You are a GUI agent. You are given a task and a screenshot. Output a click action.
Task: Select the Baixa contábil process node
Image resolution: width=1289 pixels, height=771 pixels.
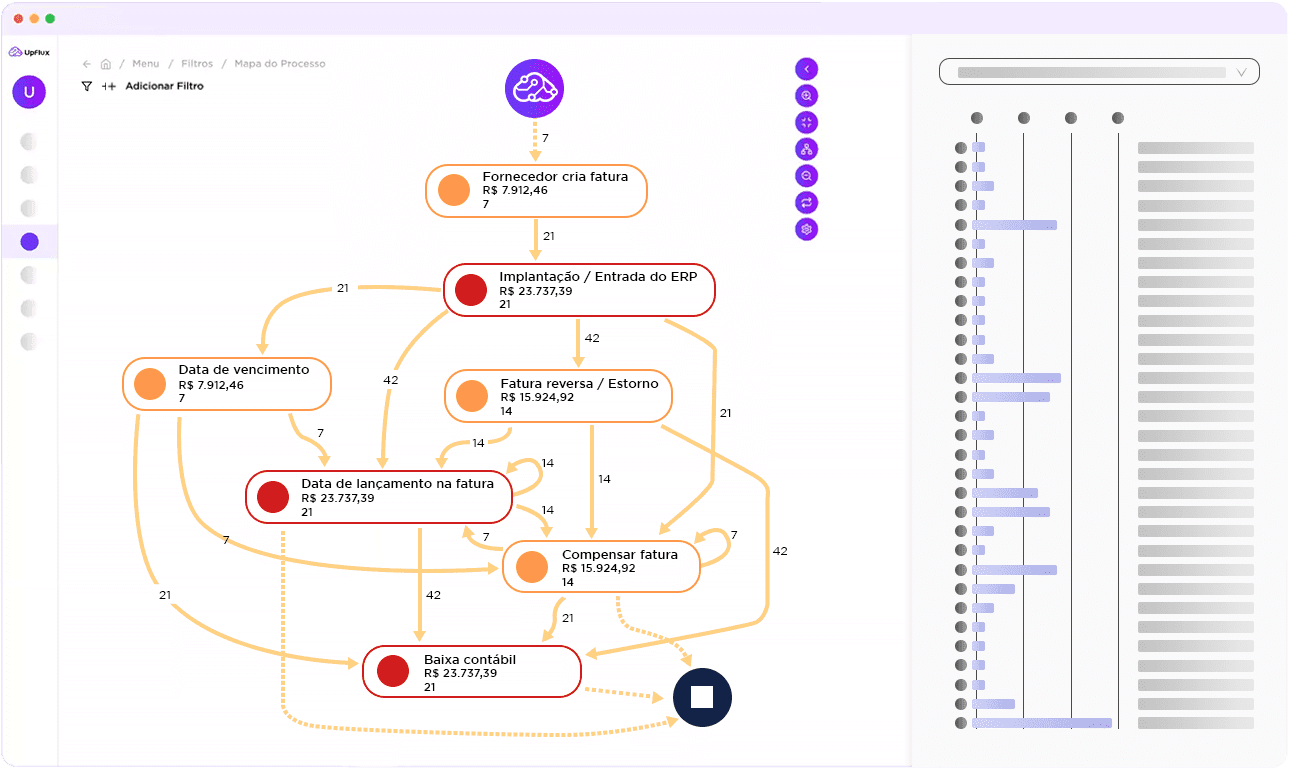[471, 671]
